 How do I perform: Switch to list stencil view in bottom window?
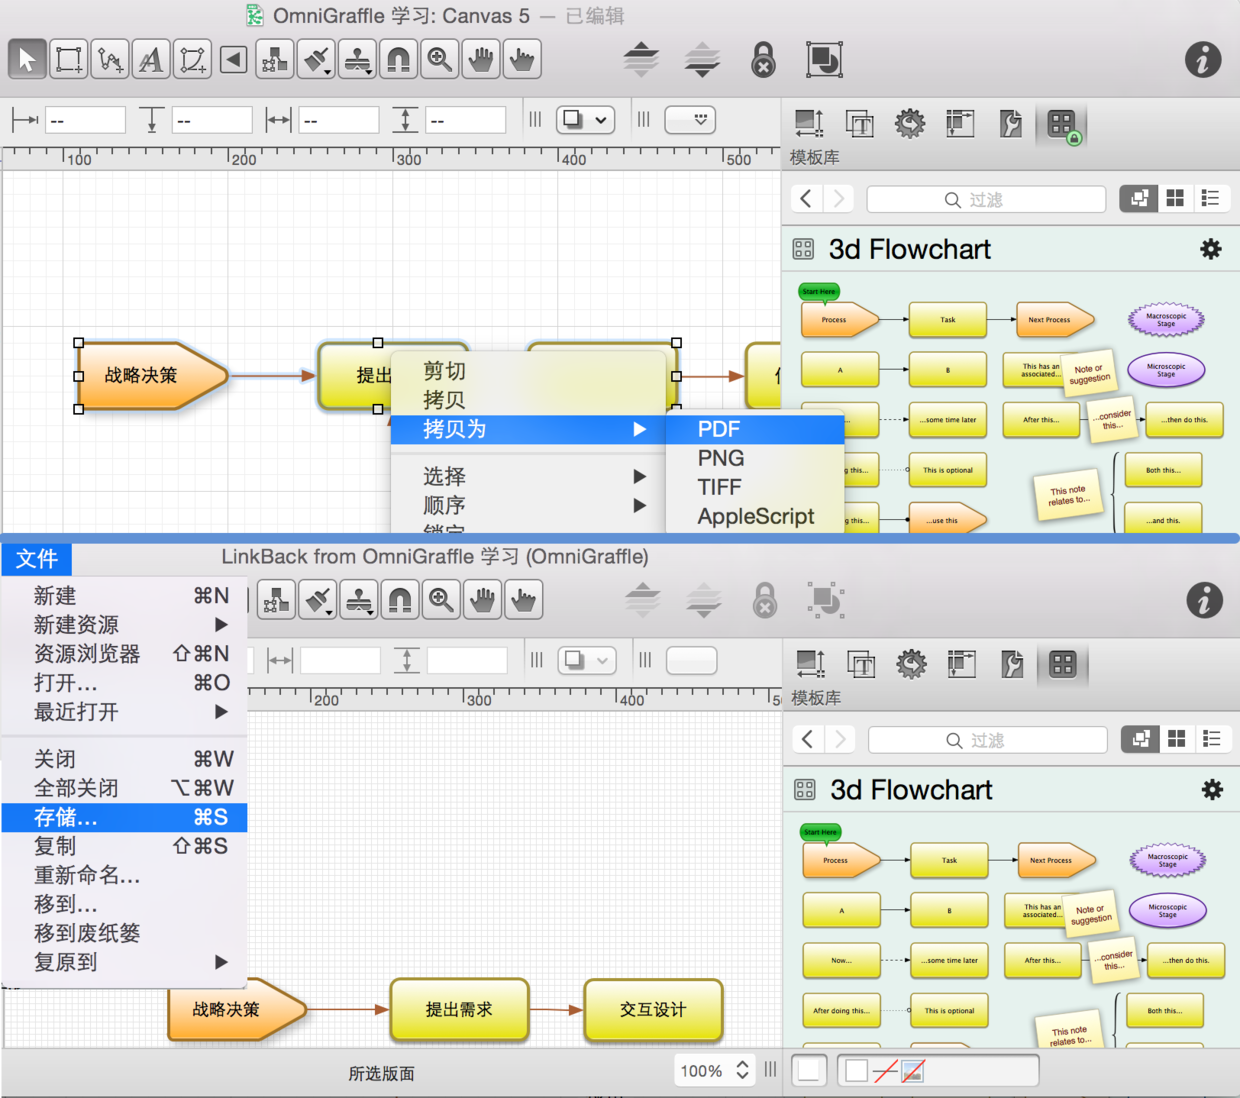tap(1212, 739)
